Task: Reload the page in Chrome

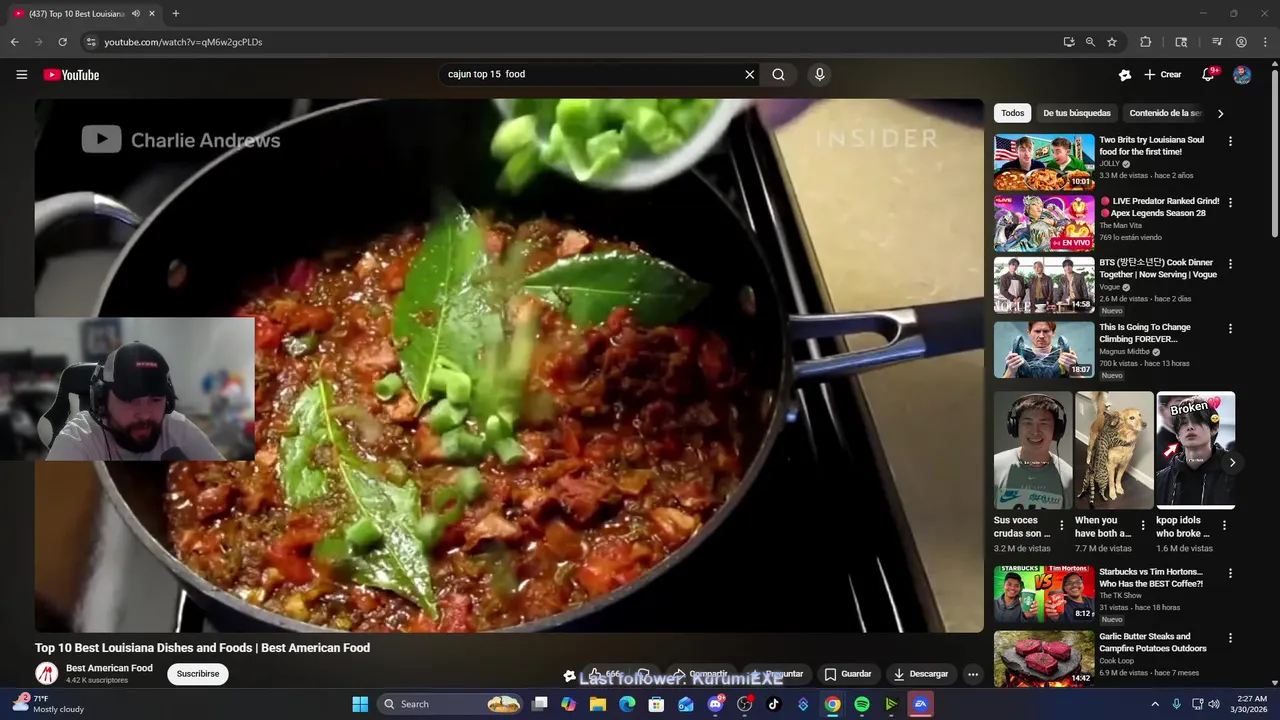Action: tap(62, 42)
